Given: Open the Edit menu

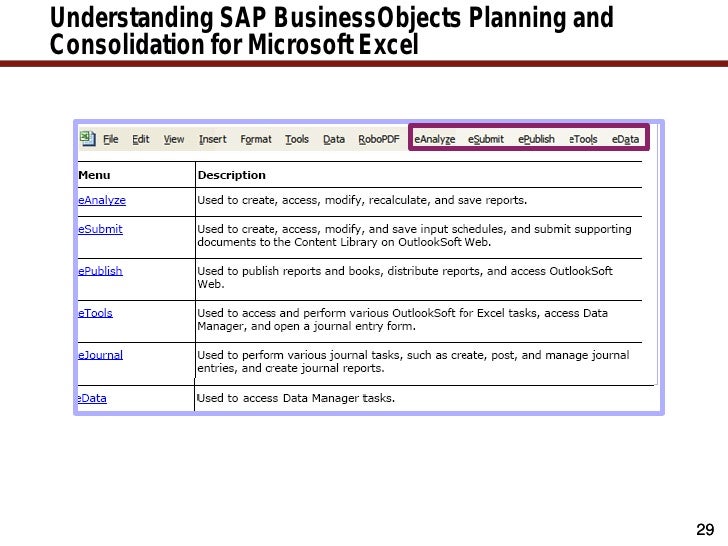Looking at the screenshot, I should coord(141,139).
